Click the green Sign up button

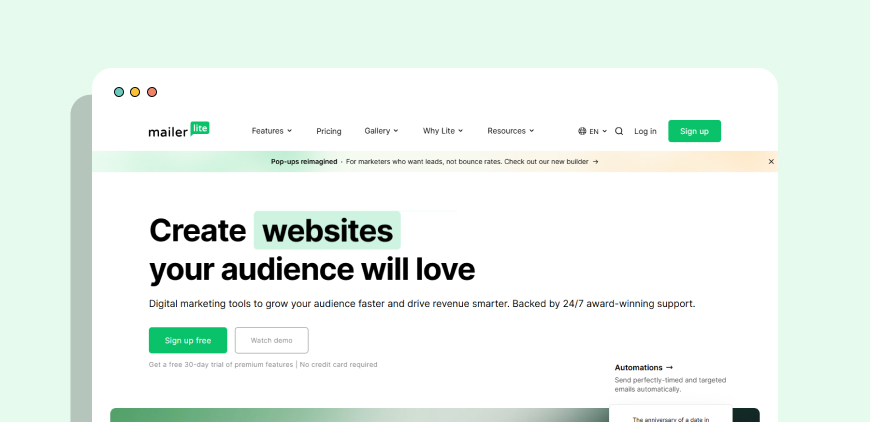694,131
